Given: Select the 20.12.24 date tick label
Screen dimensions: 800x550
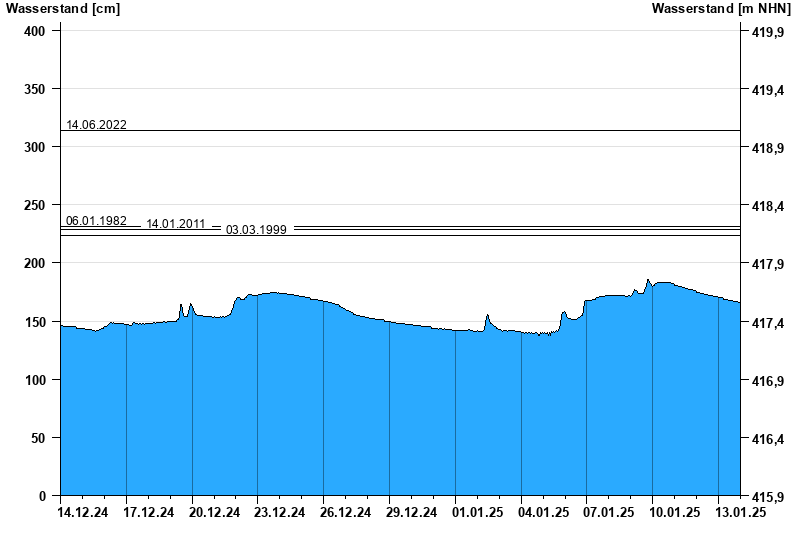Looking at the screenshot, I should [x=215, y=513].
